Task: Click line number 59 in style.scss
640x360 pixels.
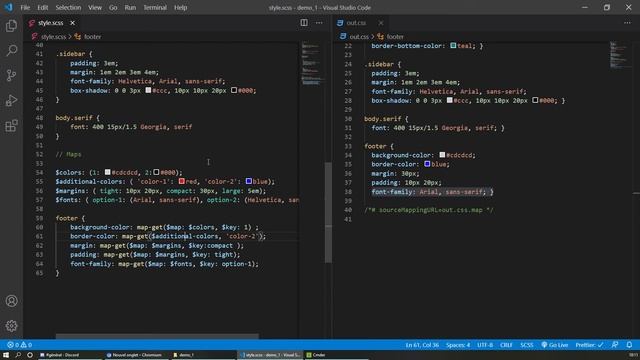Action: pos(39,218)
